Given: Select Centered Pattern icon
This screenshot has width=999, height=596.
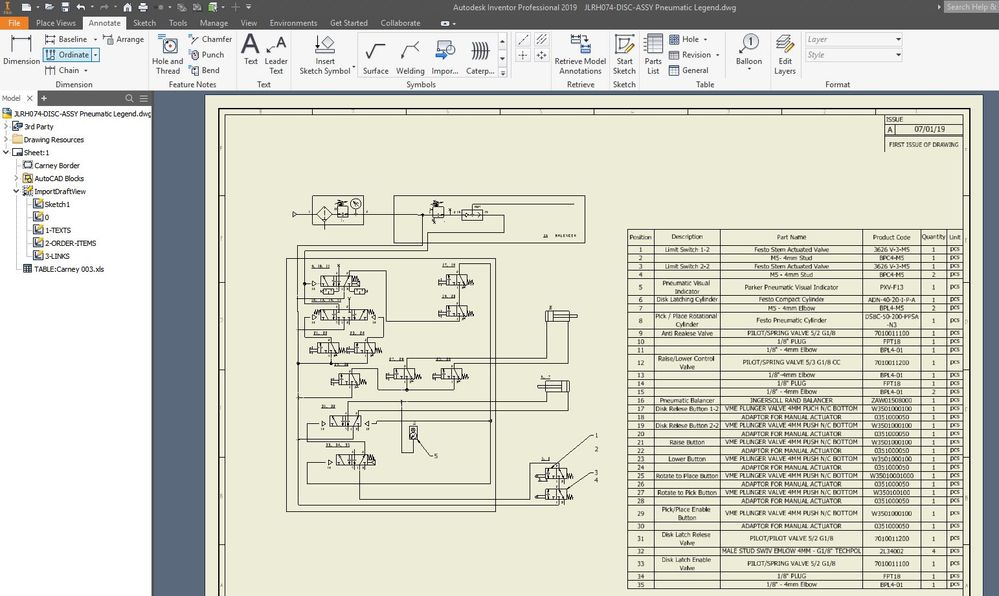Looking at the screenshot, I should pyautogui.click(x=542, y=55).
